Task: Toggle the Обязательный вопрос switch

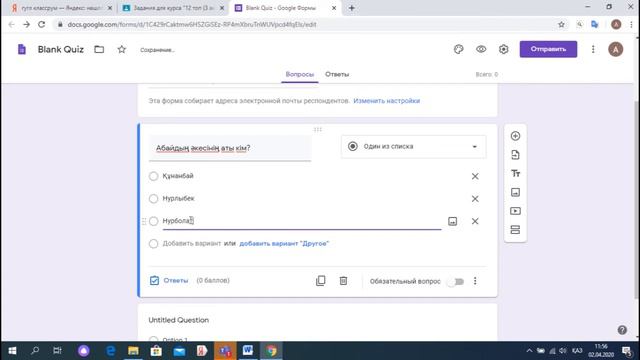Action: (456, 281)
